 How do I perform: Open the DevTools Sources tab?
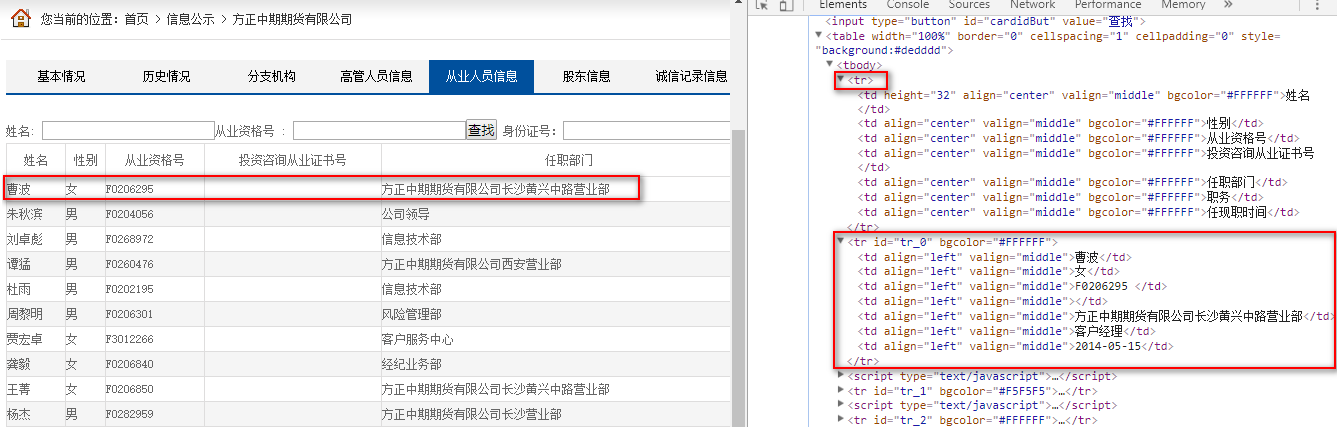(969, 5)
